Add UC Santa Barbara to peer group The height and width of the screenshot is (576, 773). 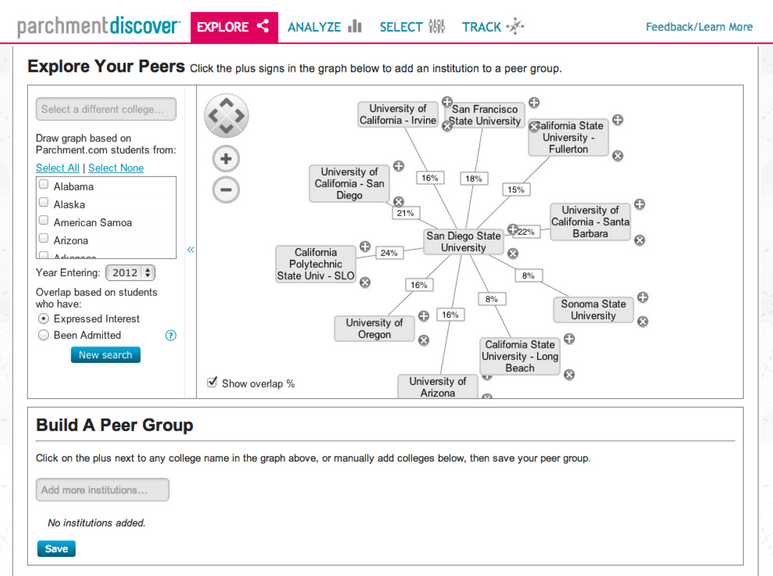639,204
